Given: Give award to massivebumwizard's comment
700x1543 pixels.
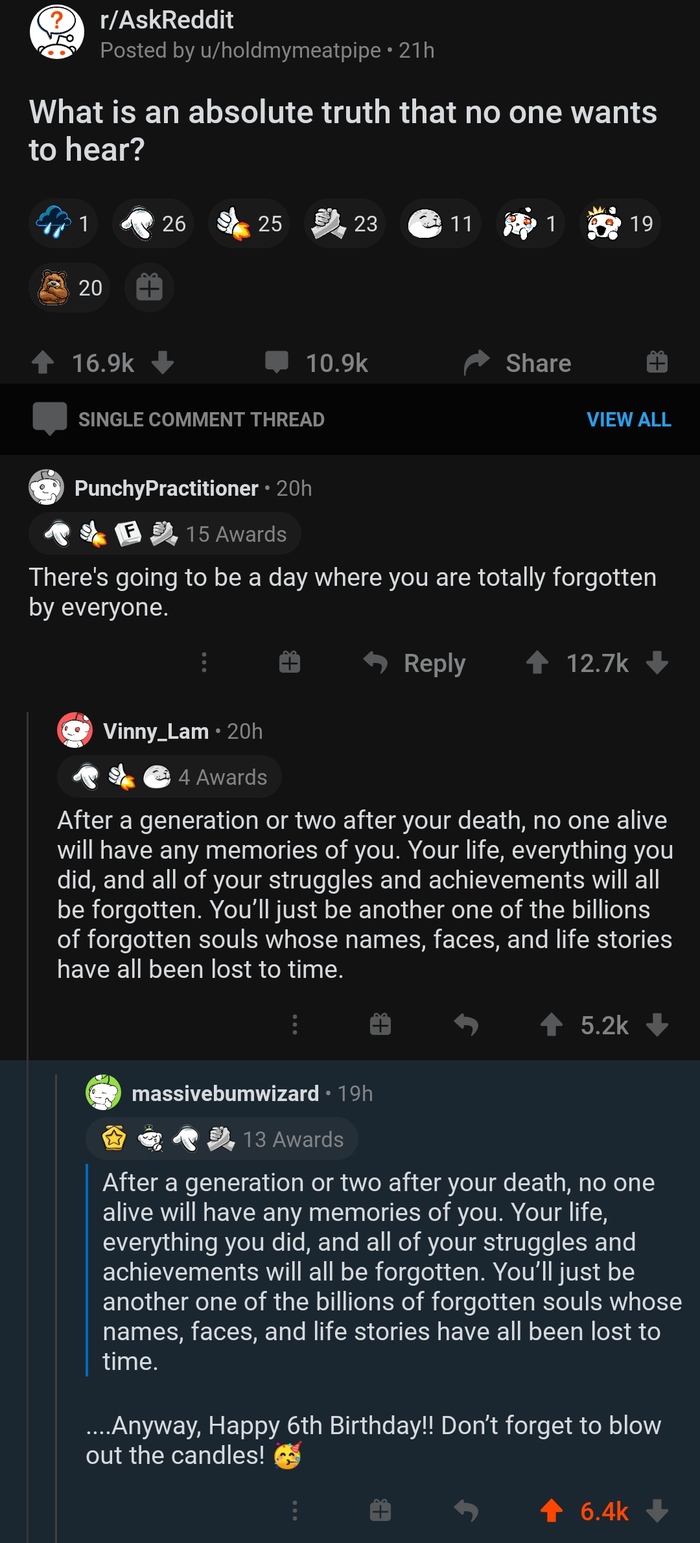Looking at the screenshot, I should (x=380, y=1510).
